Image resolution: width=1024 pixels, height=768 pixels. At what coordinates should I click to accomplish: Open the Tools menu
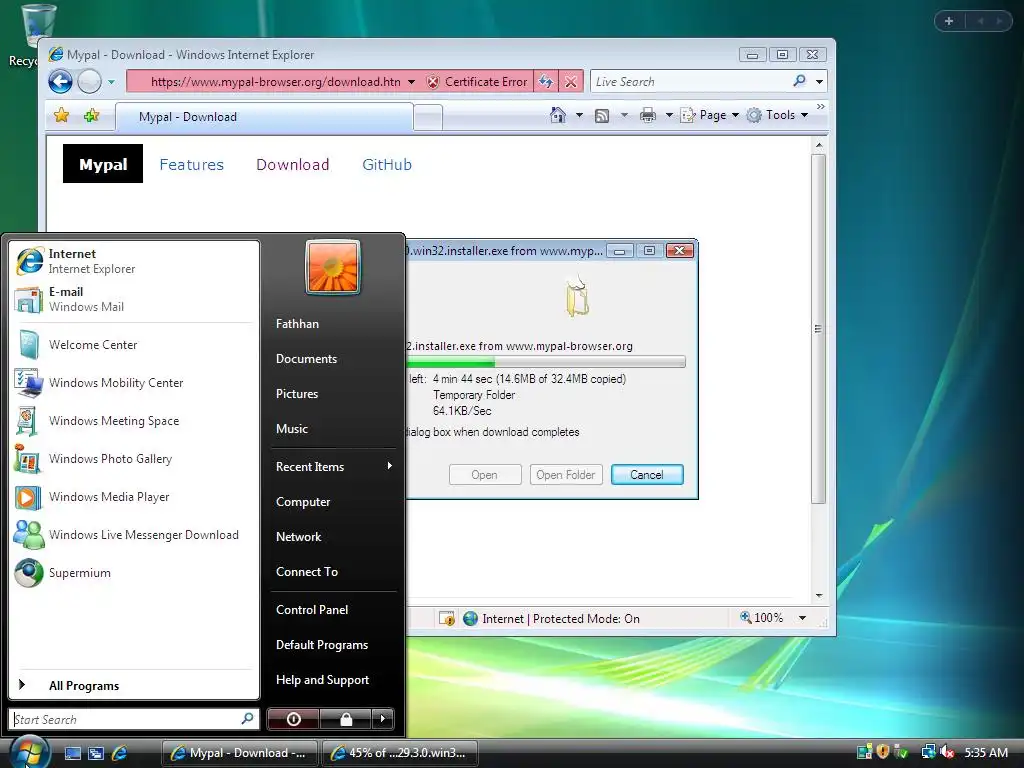778,116
